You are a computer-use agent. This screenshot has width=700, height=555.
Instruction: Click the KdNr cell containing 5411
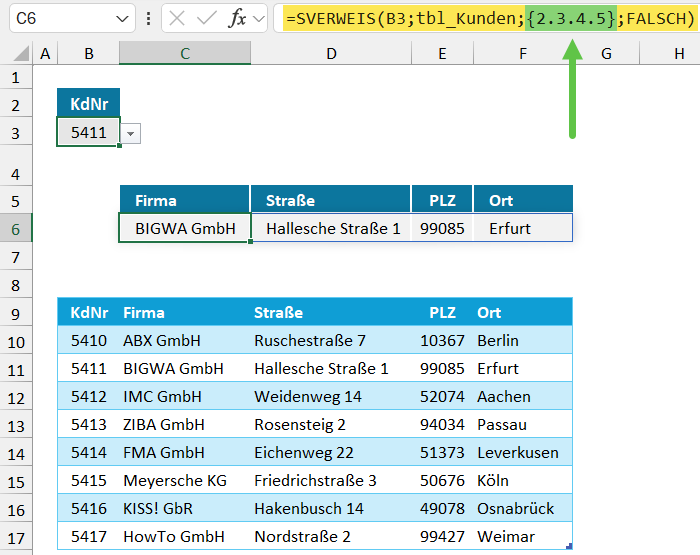pos(88,132)
